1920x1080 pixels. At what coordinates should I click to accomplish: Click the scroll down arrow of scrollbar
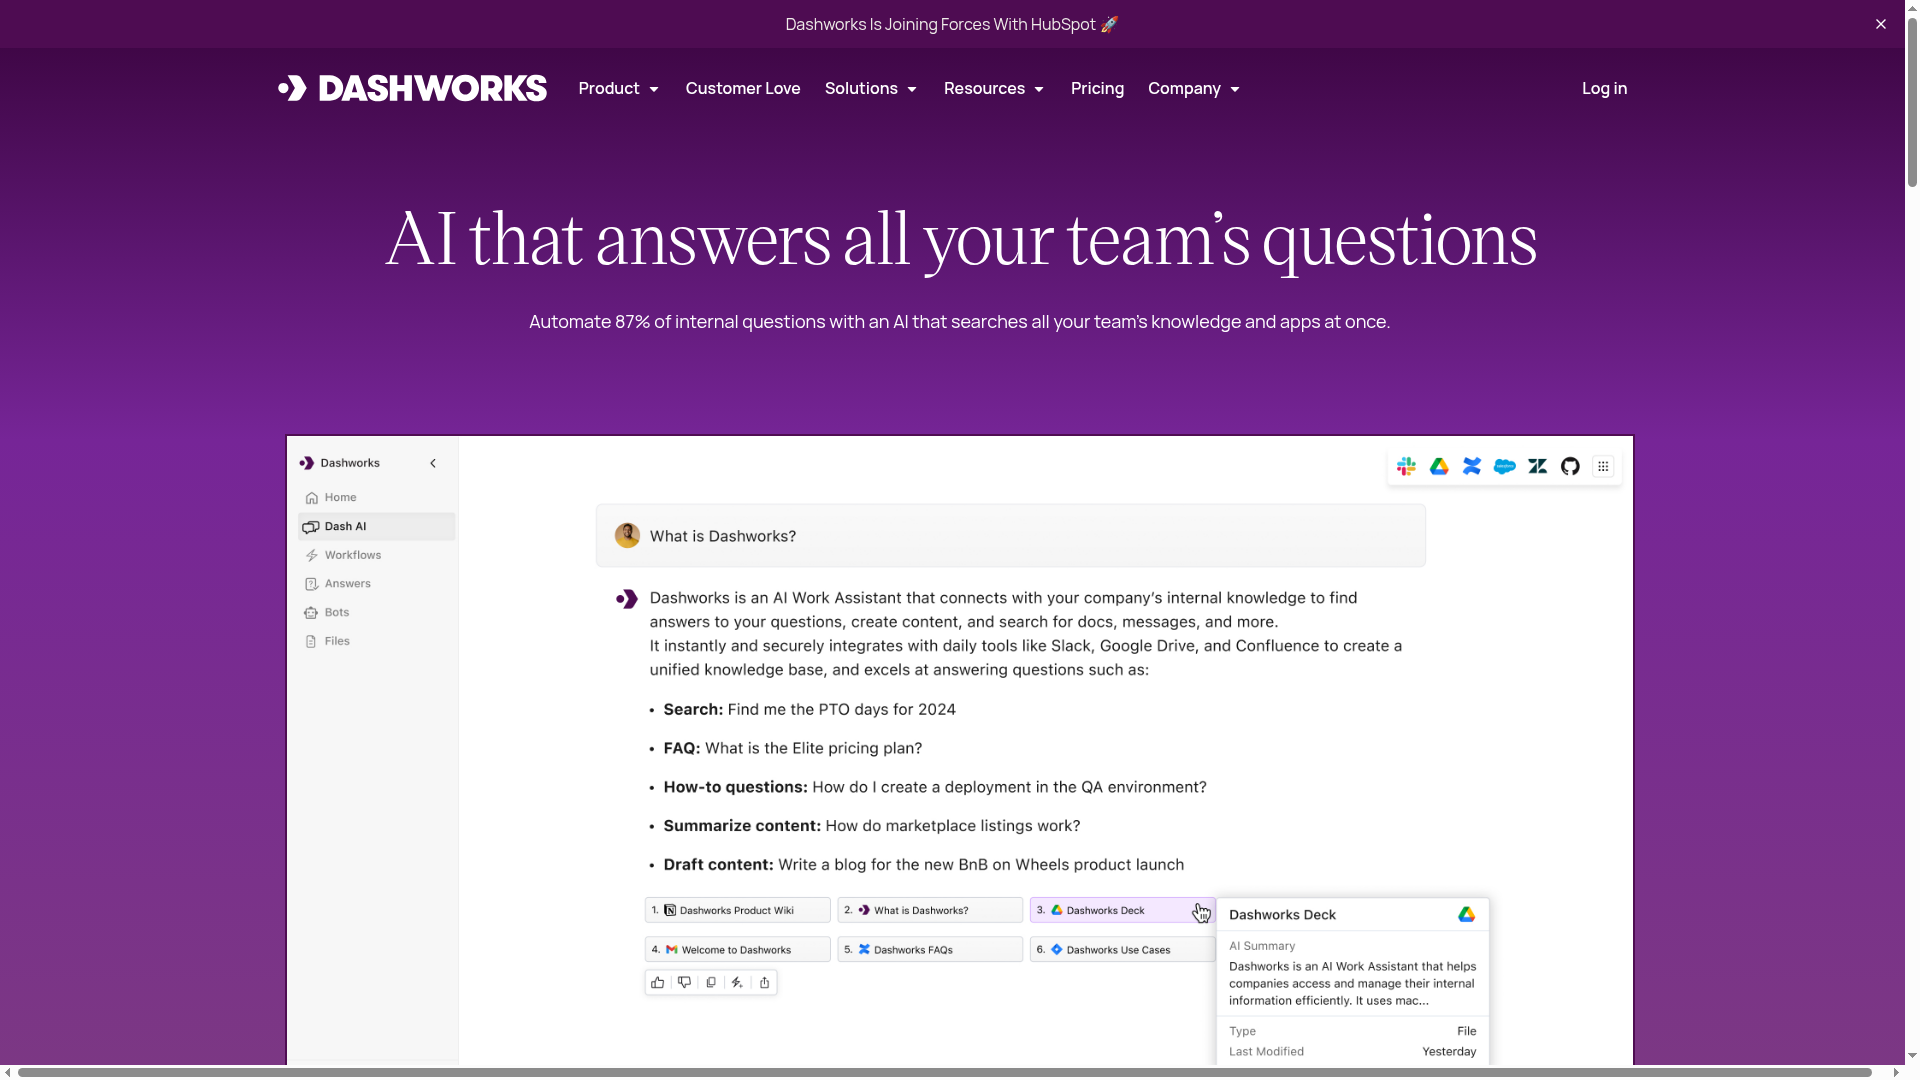pyautogui.click(x=1912, y=1055)
